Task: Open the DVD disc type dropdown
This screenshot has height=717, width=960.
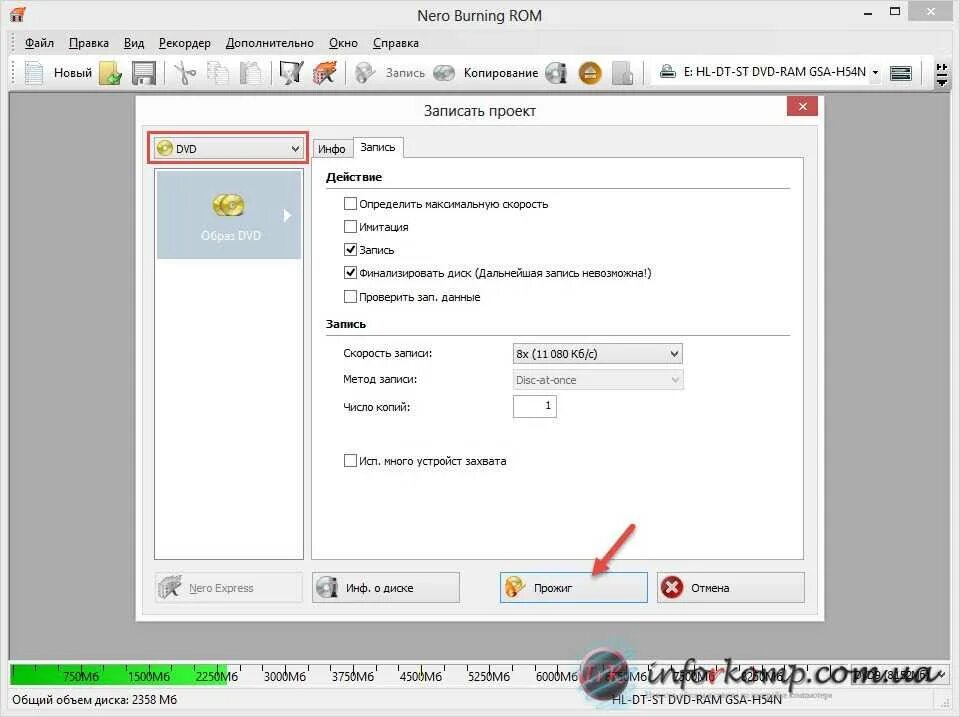Action: coord(228,149)
